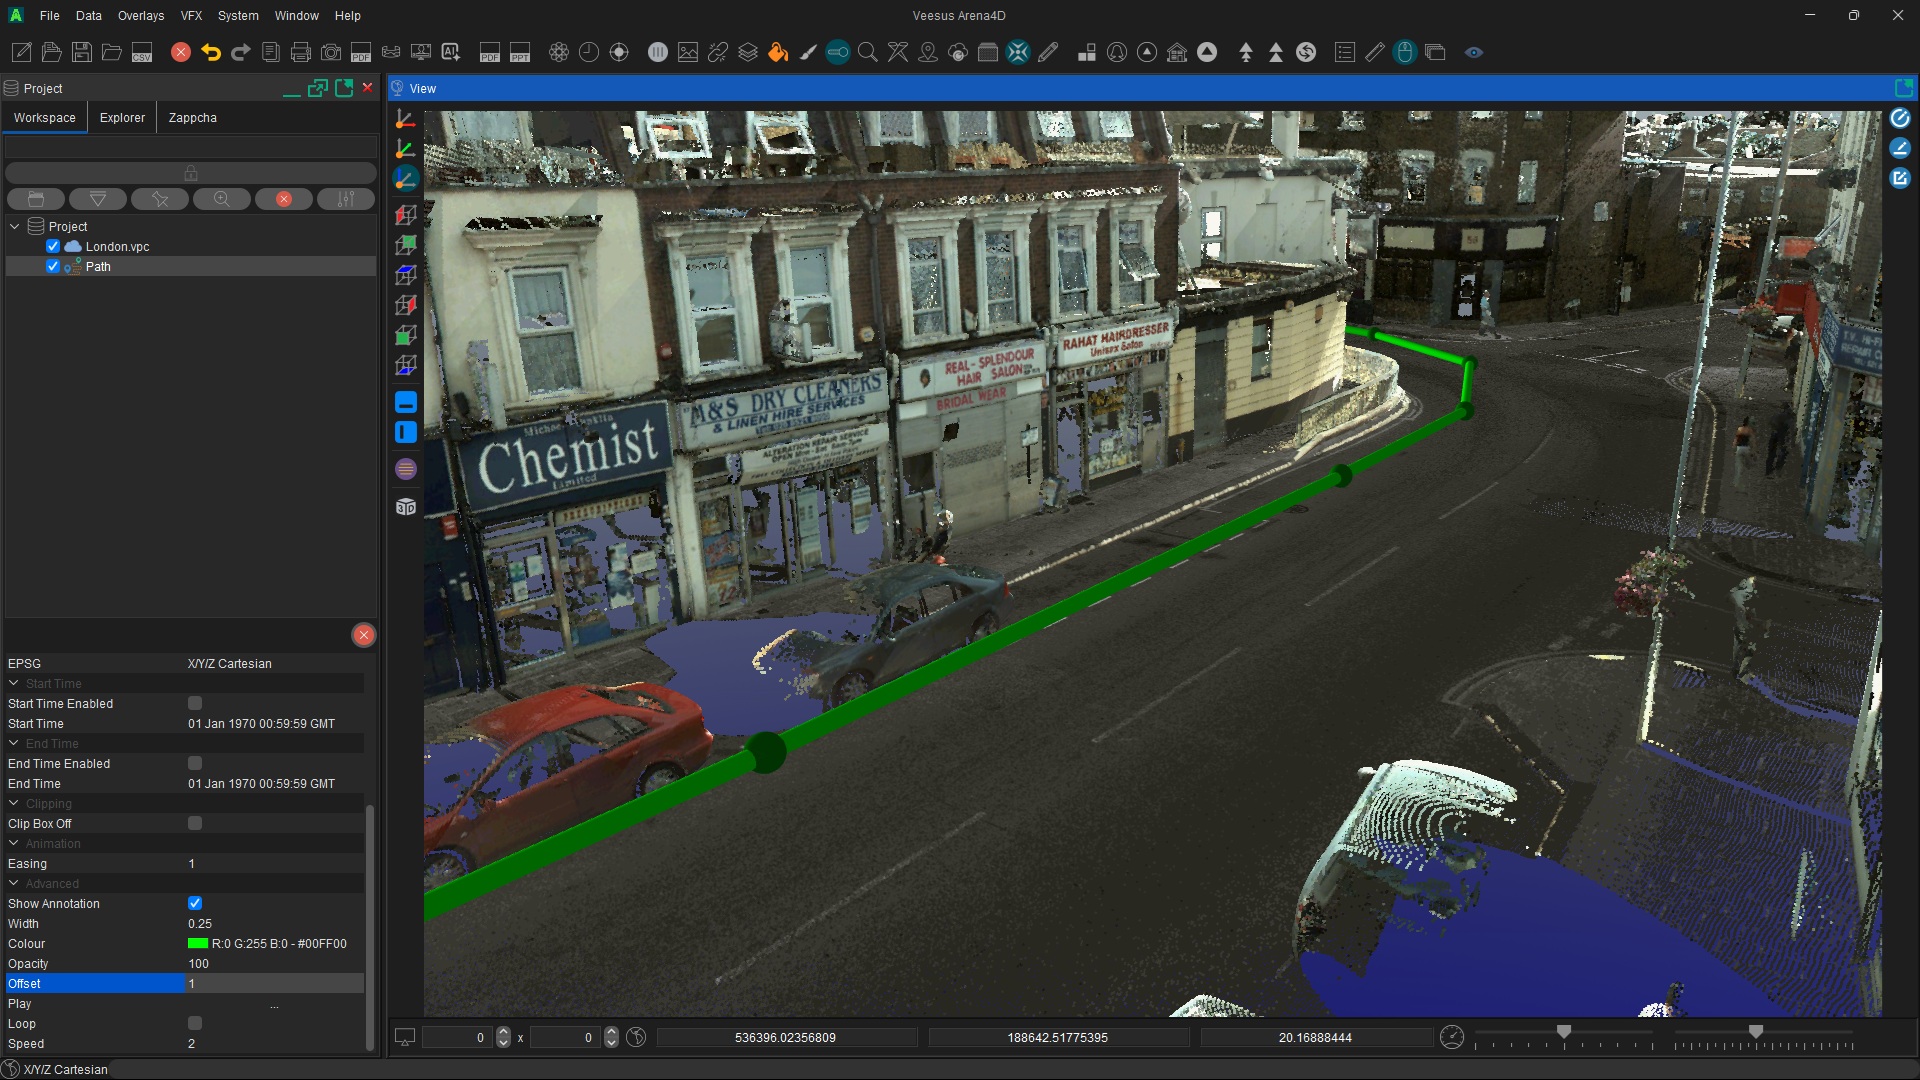Click the redo arrow icon
1920x1080 pixels.
click(x=241, y=53)
